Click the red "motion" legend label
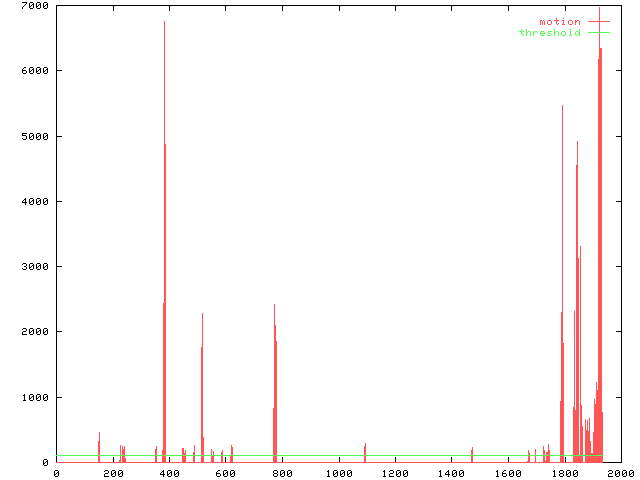The image size is (640, 480). [x=559, y=22]
